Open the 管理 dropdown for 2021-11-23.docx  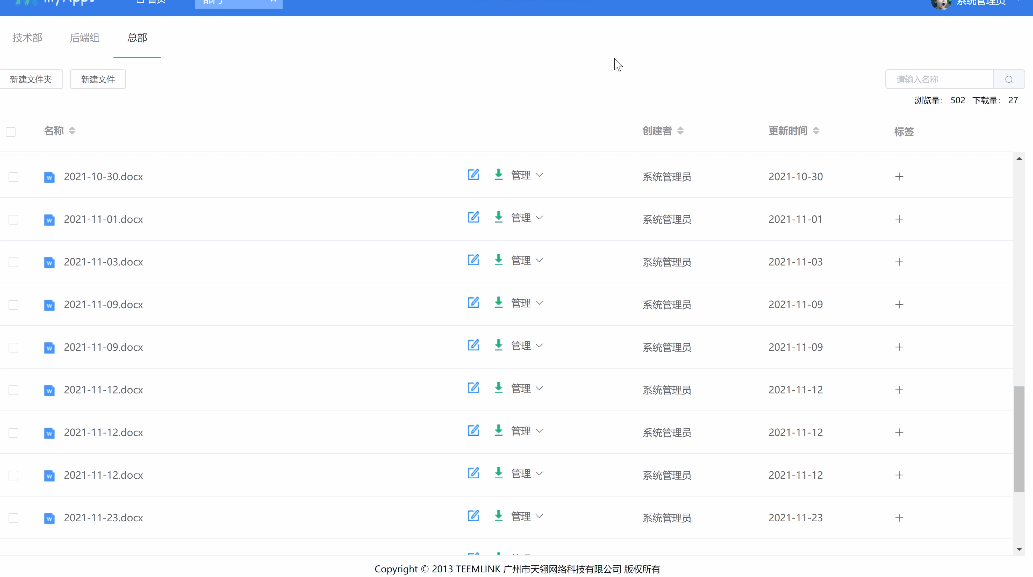tap(525, 518)
